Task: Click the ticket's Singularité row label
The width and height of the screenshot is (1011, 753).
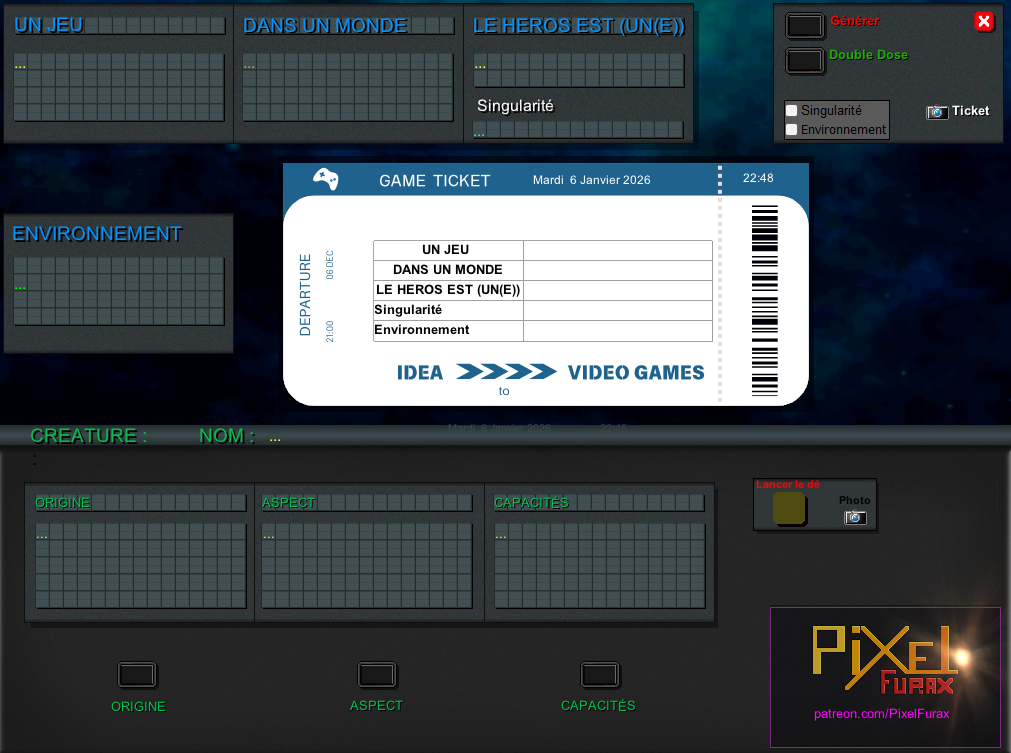Action: point(408,310)
